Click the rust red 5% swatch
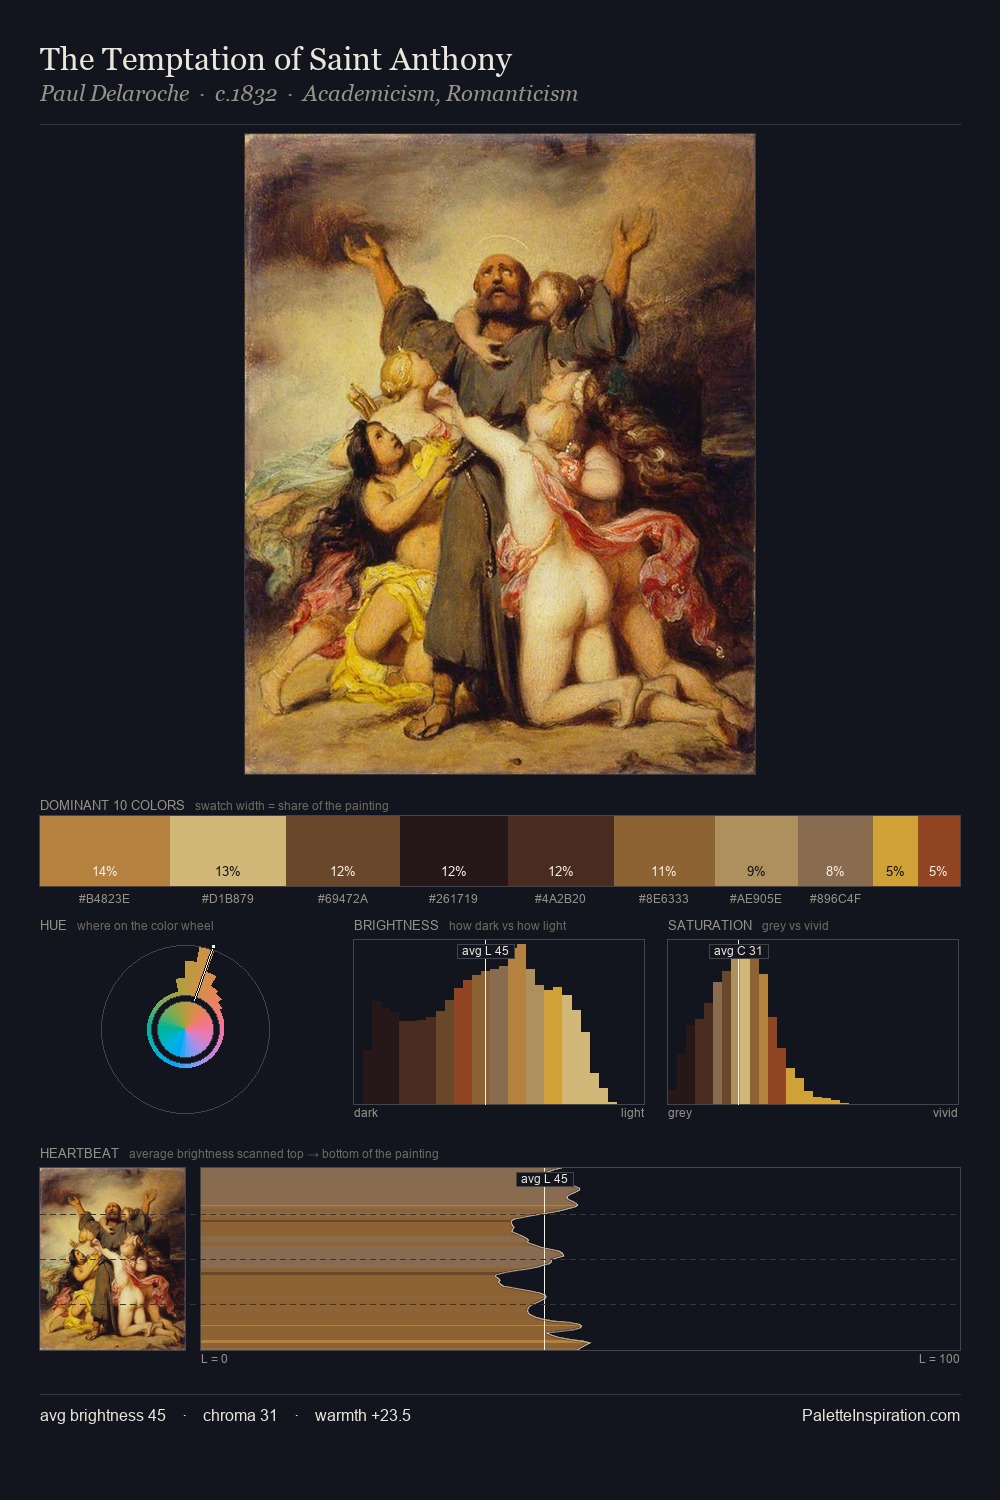The image size is (1000, 1500). (x=939, y=851)
